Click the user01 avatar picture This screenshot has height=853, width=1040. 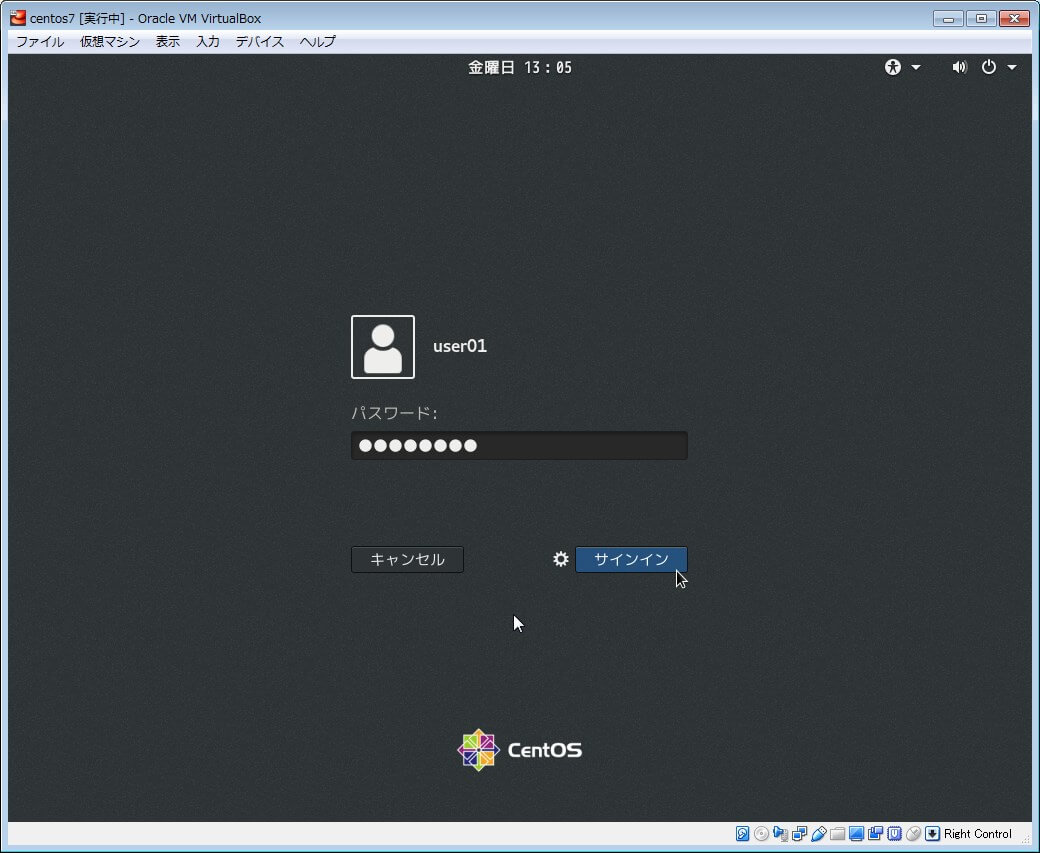tap(383, 347)
